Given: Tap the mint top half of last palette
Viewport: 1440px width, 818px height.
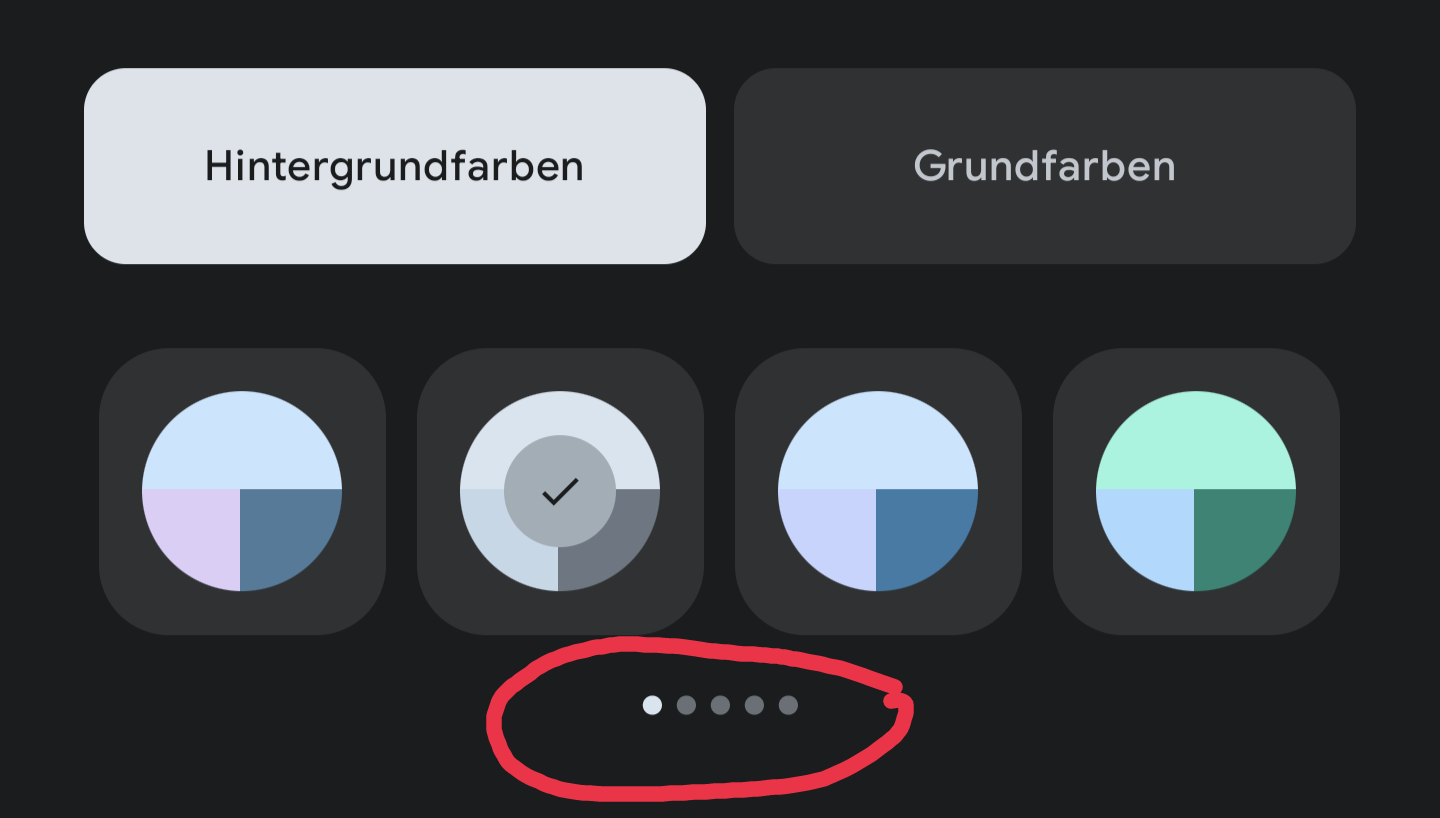Looking at the screenshot, I should (1196, 440).
